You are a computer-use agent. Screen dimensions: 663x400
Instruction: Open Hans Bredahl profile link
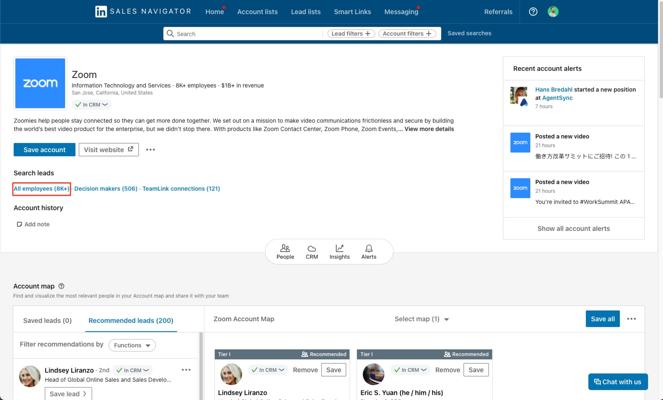(x=553, y=90)
